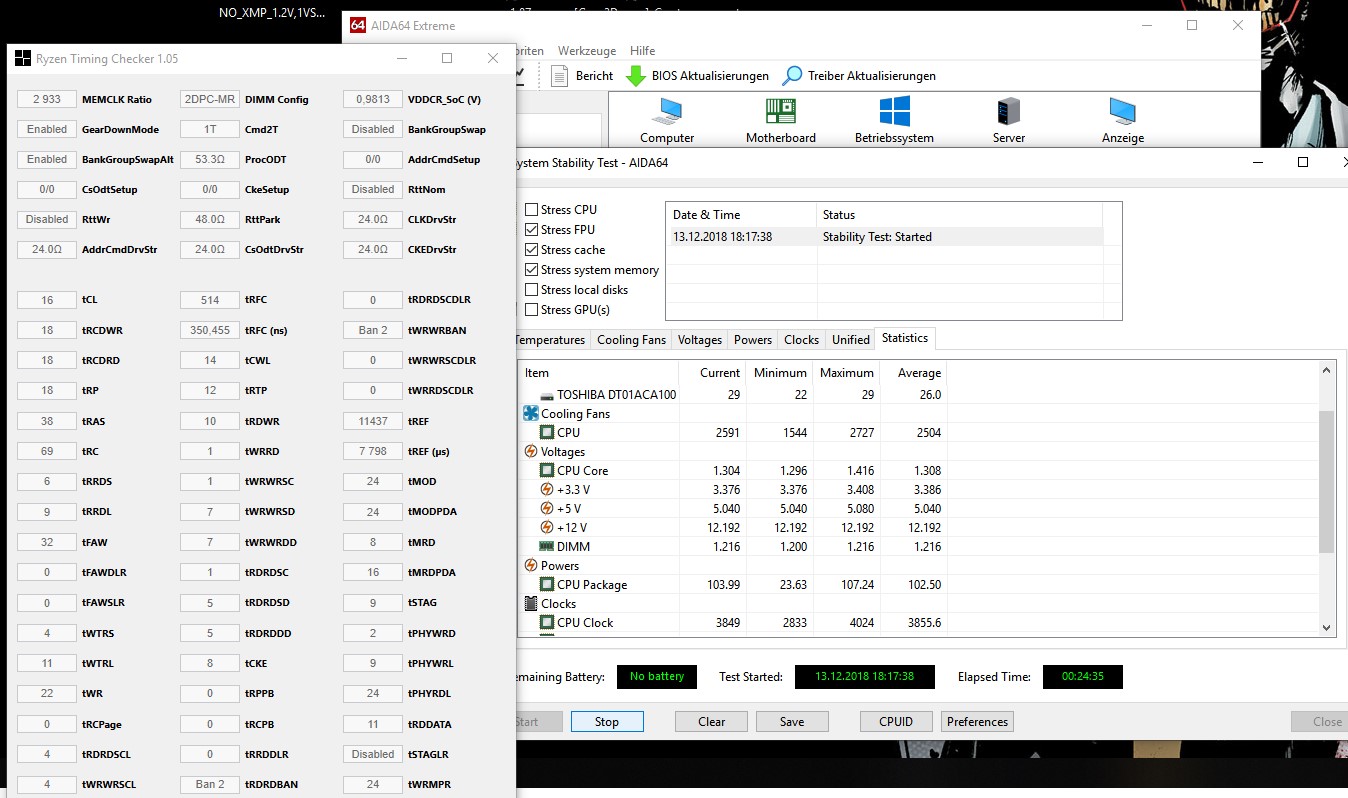Viewport: 1348px width, 798px height.
Task: Uncheck the Stress cache checkbox
Action: (x=531, y=250)
